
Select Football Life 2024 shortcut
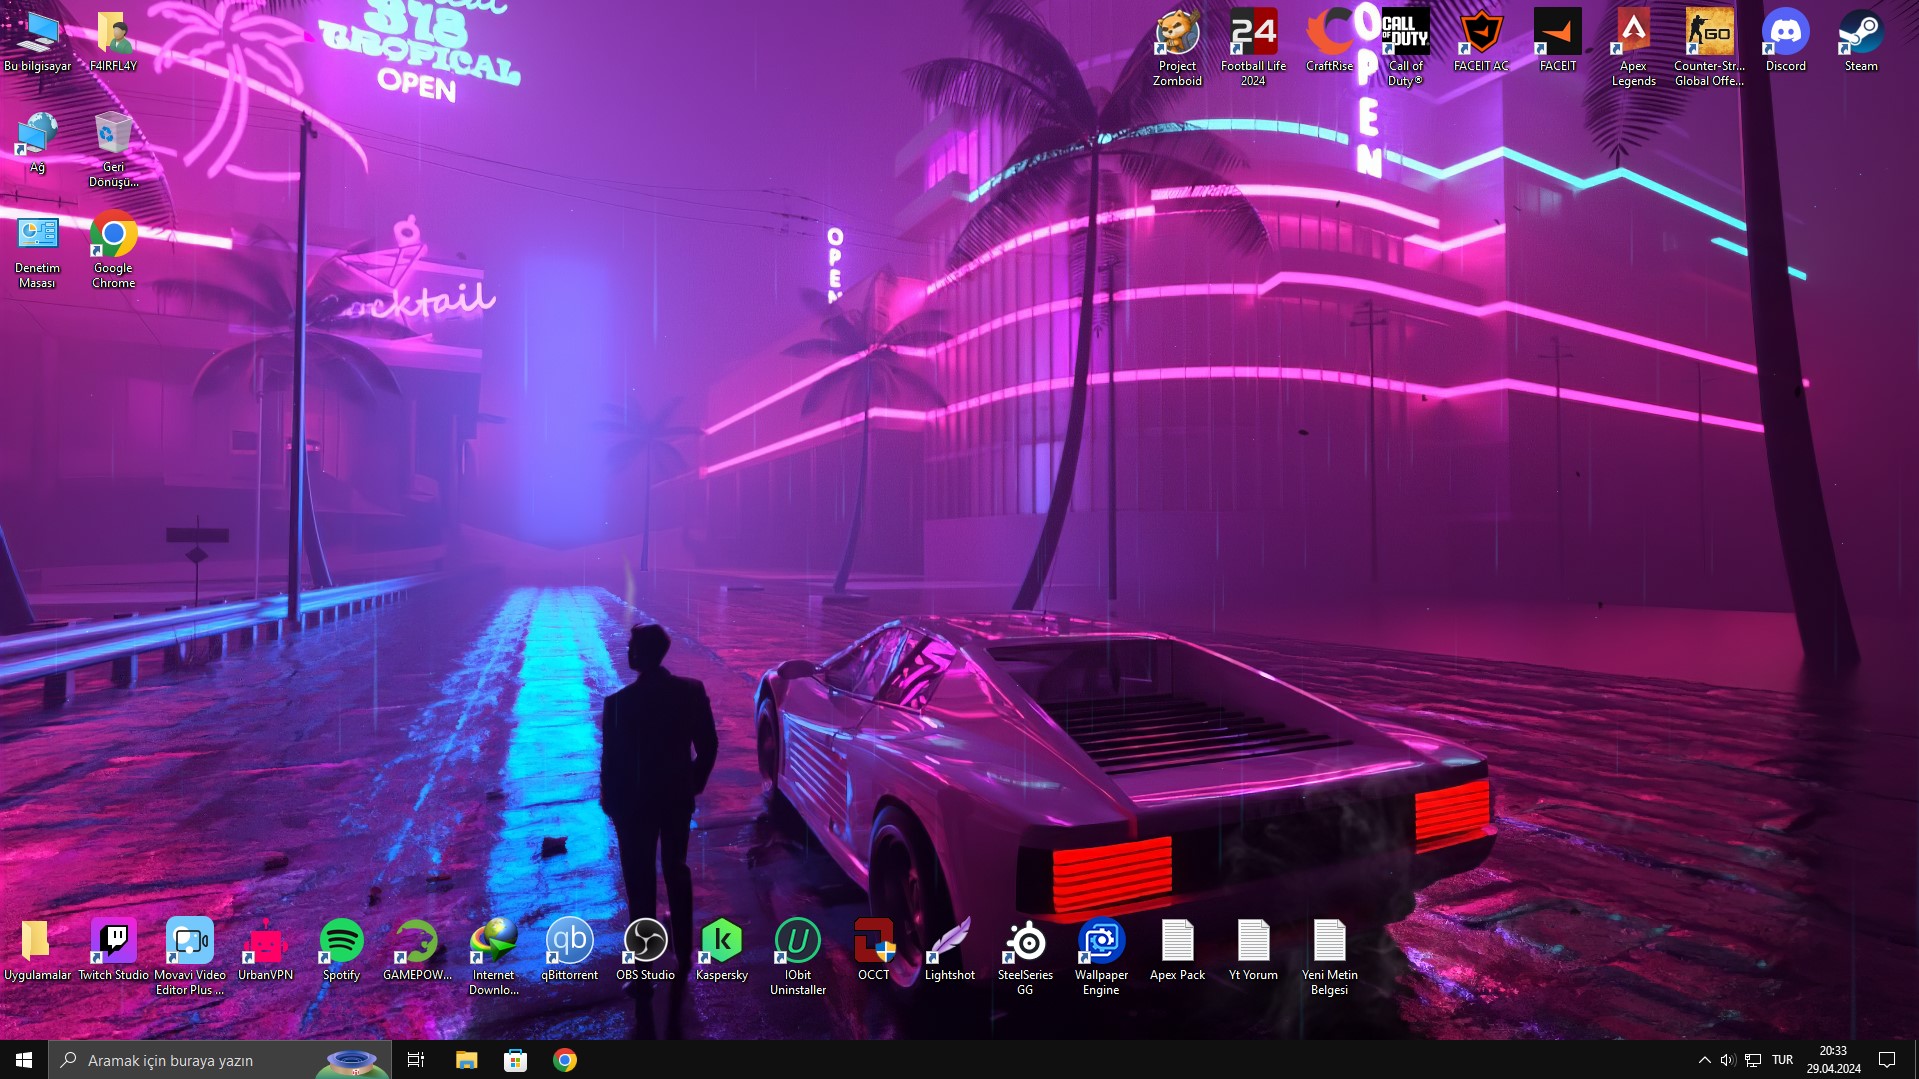[1254, 48]
